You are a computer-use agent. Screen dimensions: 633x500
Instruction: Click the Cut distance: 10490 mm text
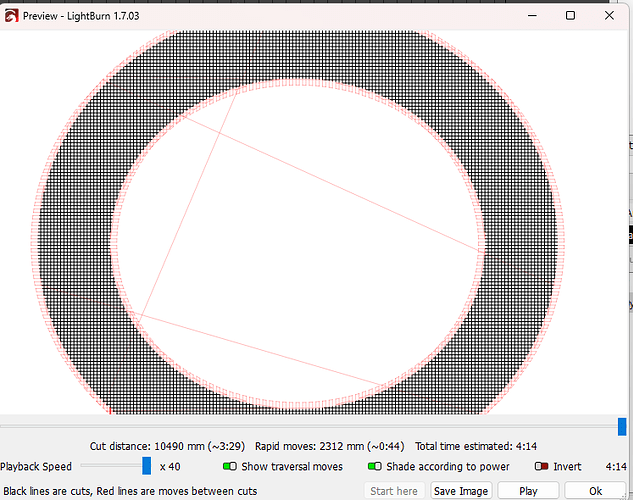tap(167, 446)
